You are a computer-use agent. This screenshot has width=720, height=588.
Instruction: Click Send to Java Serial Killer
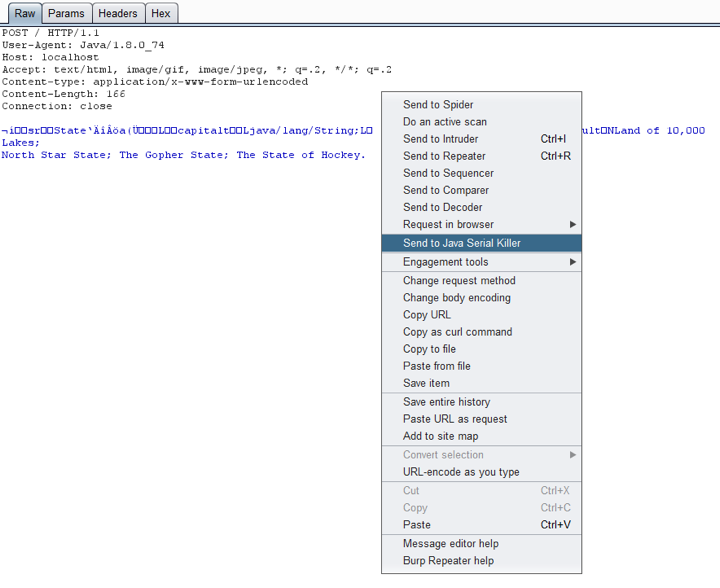(x=462, y=243)
